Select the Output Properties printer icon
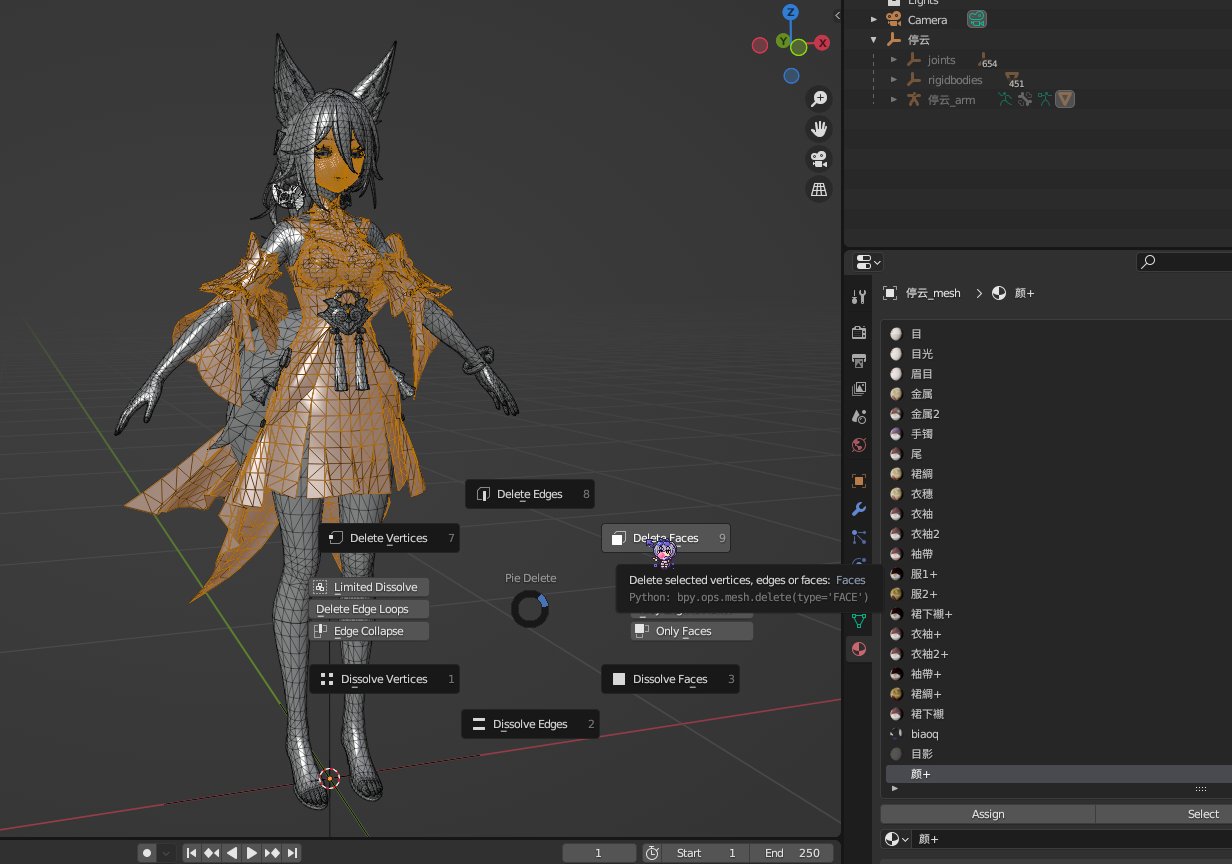 pos(858,359)
